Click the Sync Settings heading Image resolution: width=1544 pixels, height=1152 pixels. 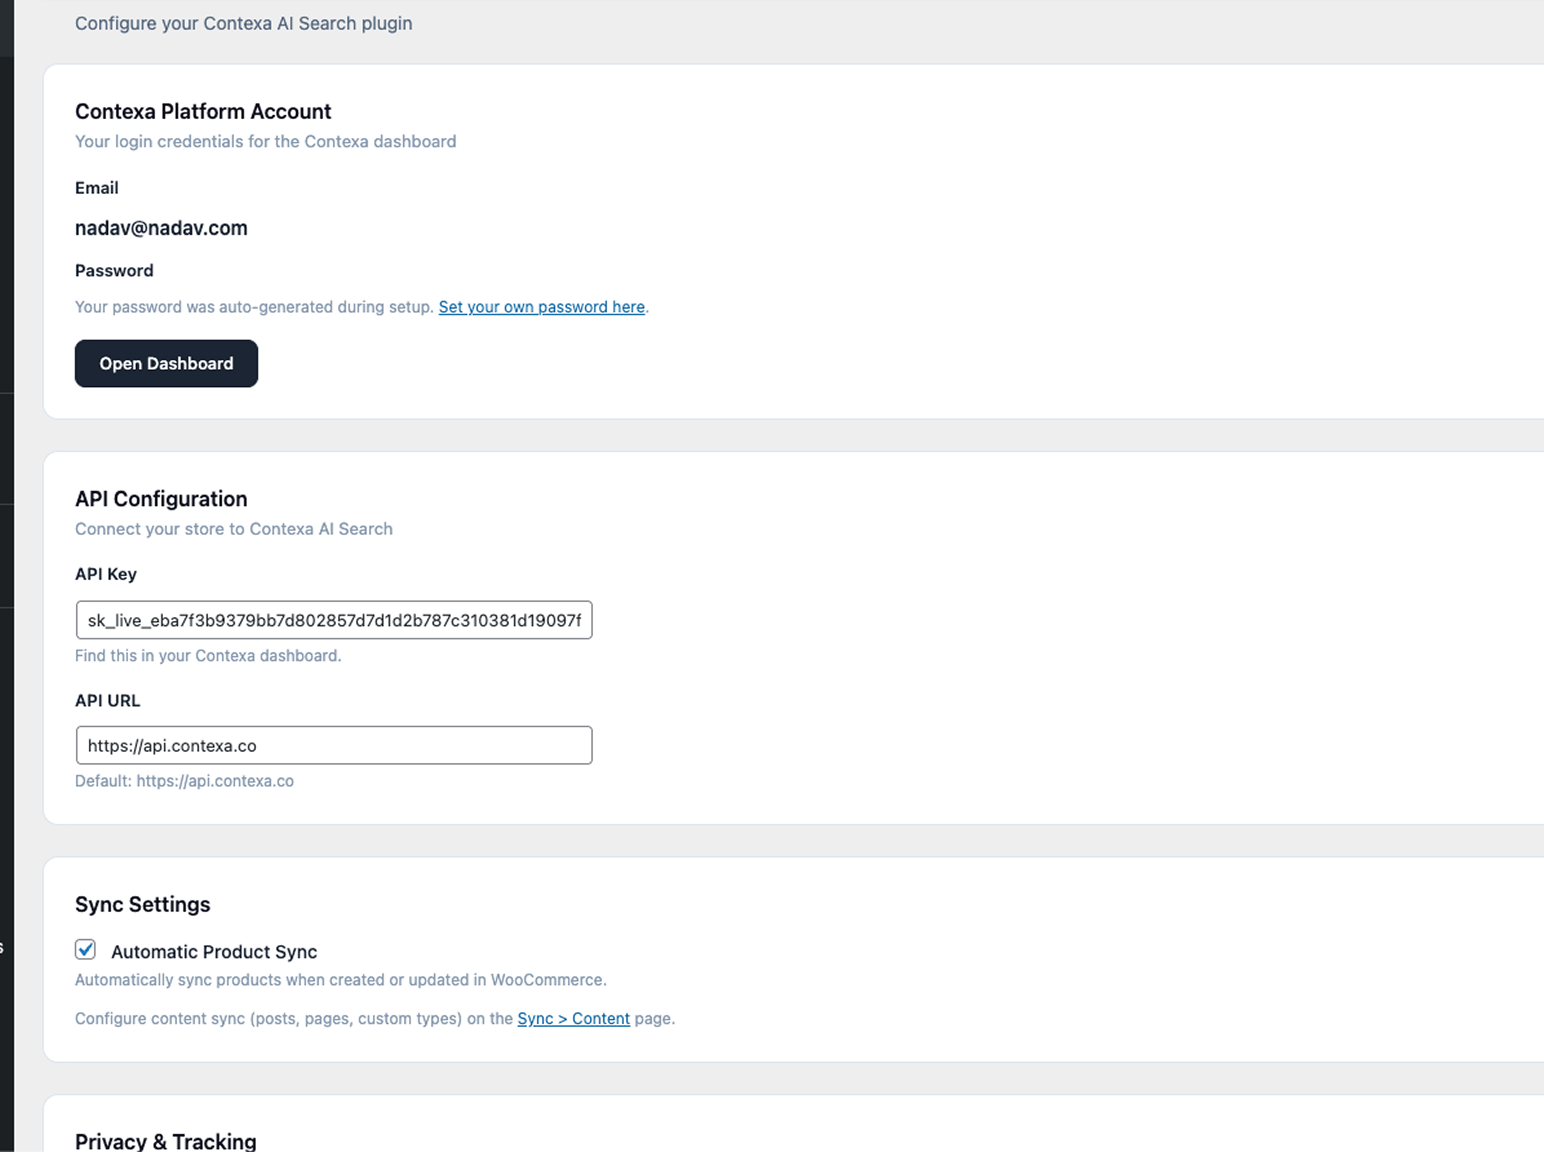142,904
